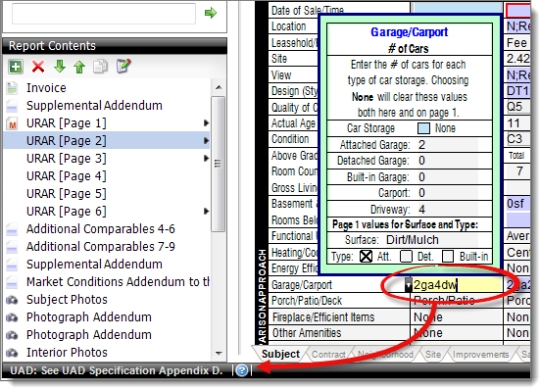The width and height of the screenshot is (540, 388).
Task: Switch to the Contract tab
Action: pos(329,355)
